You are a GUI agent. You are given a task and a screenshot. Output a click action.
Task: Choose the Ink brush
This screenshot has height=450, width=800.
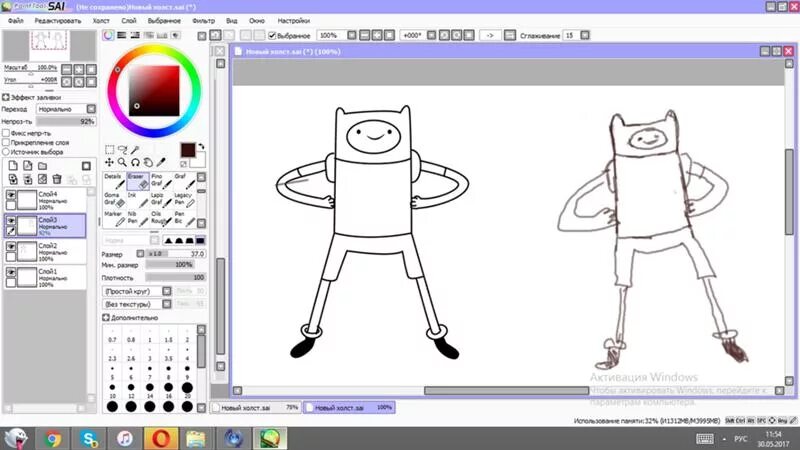tap(138, 199)
